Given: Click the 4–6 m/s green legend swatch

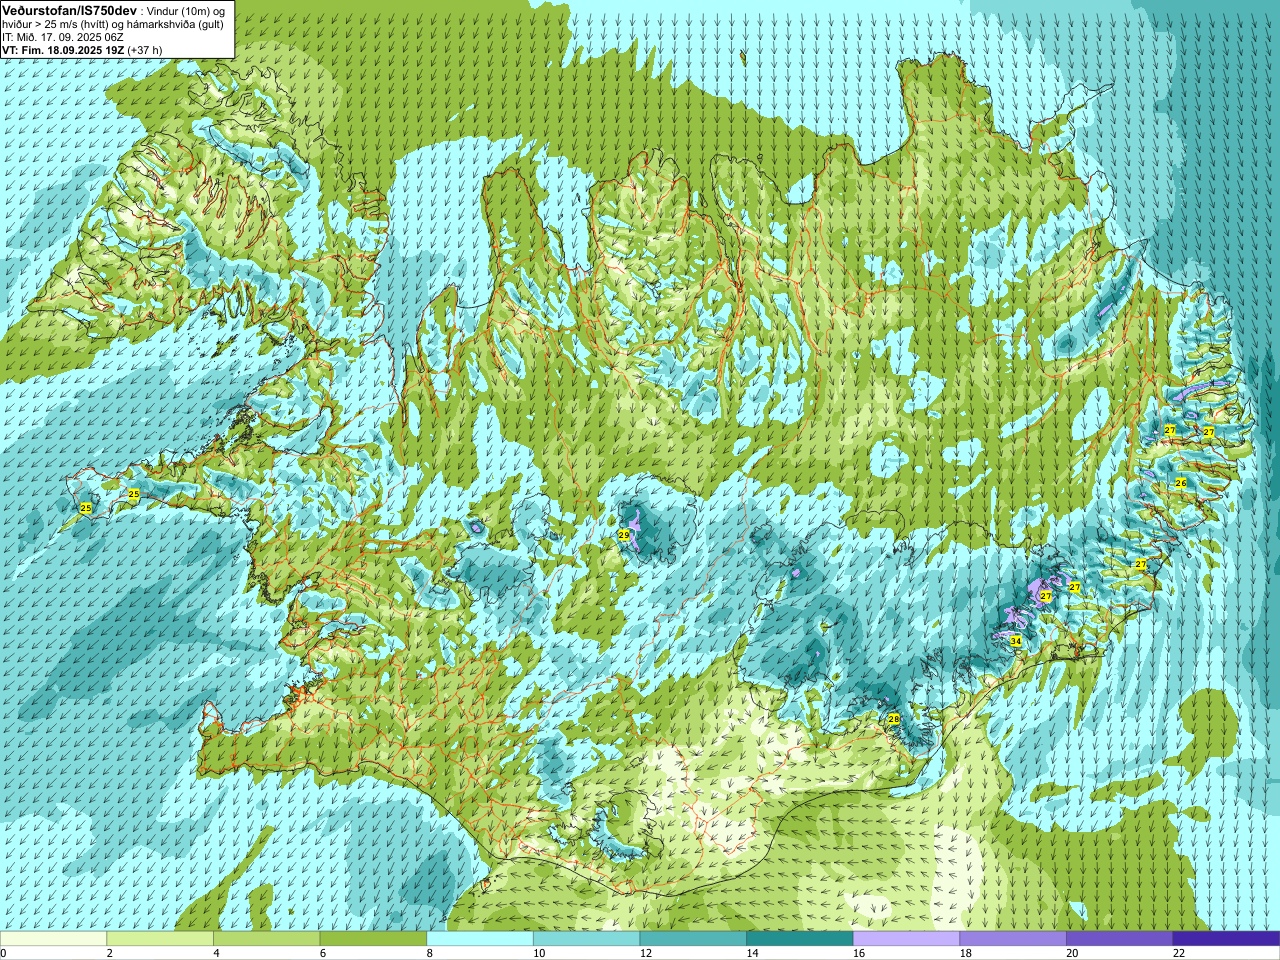Looking at the screenshot, I should [266, 939].
